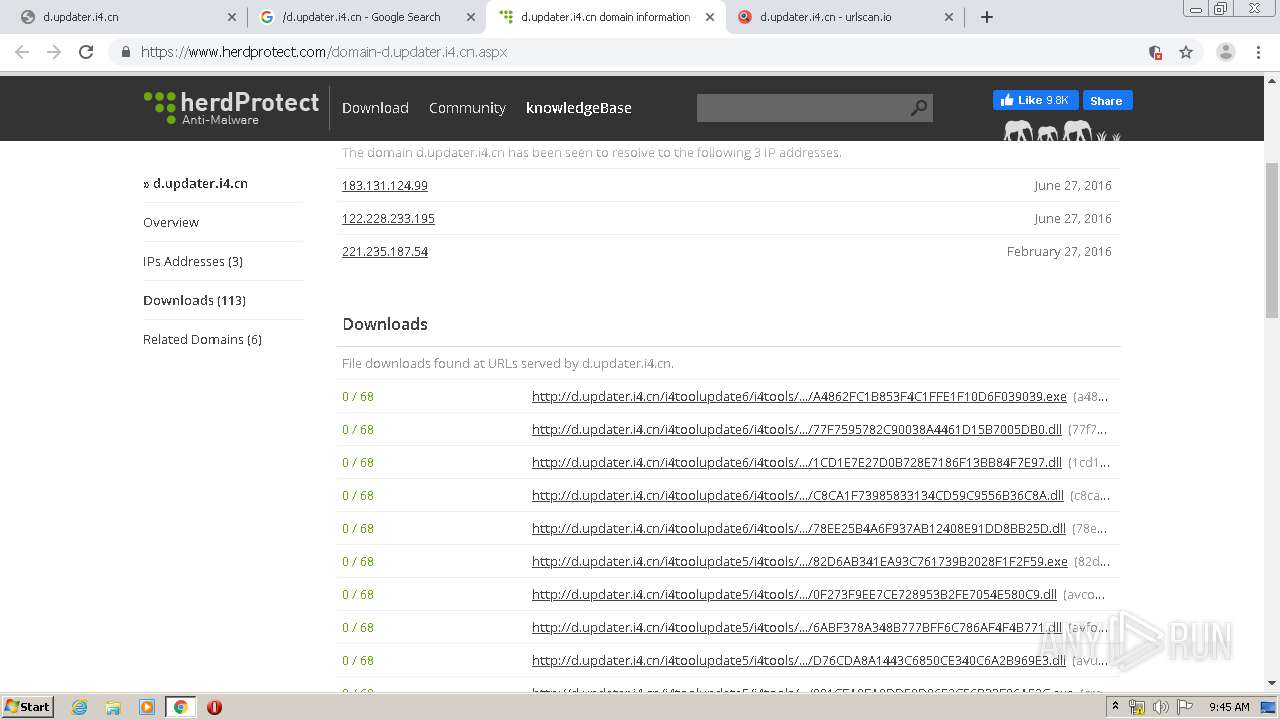1280x720 pixels.
Task: View site info via the padlock icon
Action: point(126,52)
